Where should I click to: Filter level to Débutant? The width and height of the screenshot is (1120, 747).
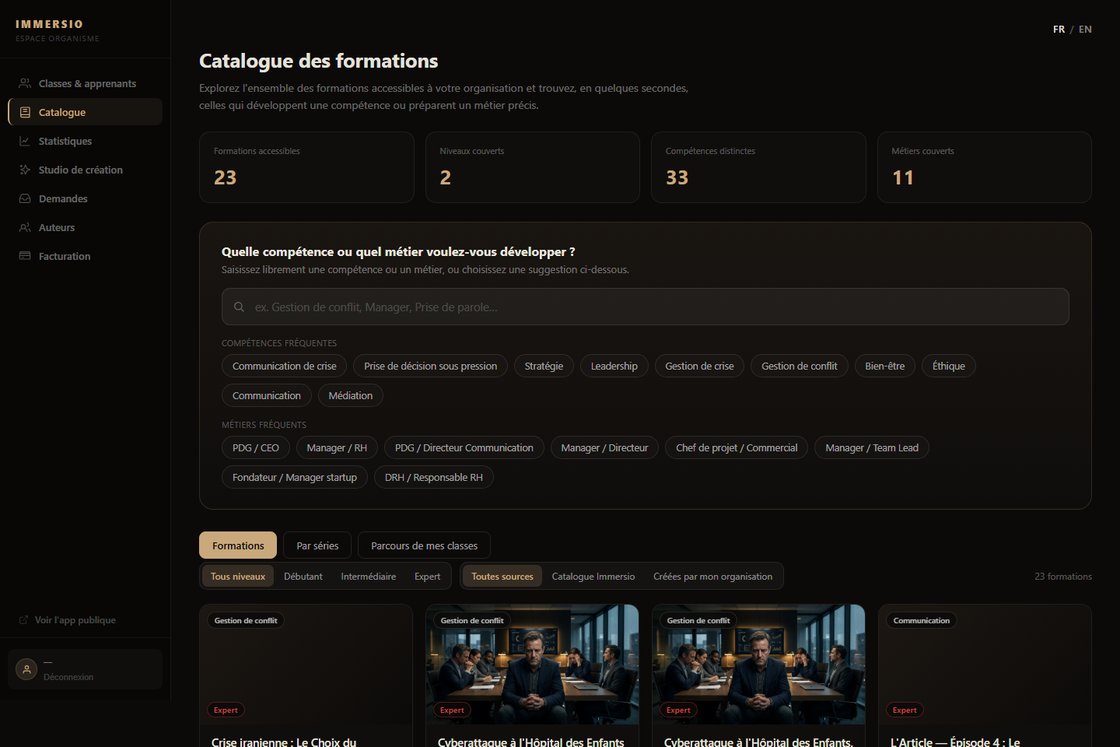pyautogui.click(x=303, y=576)
